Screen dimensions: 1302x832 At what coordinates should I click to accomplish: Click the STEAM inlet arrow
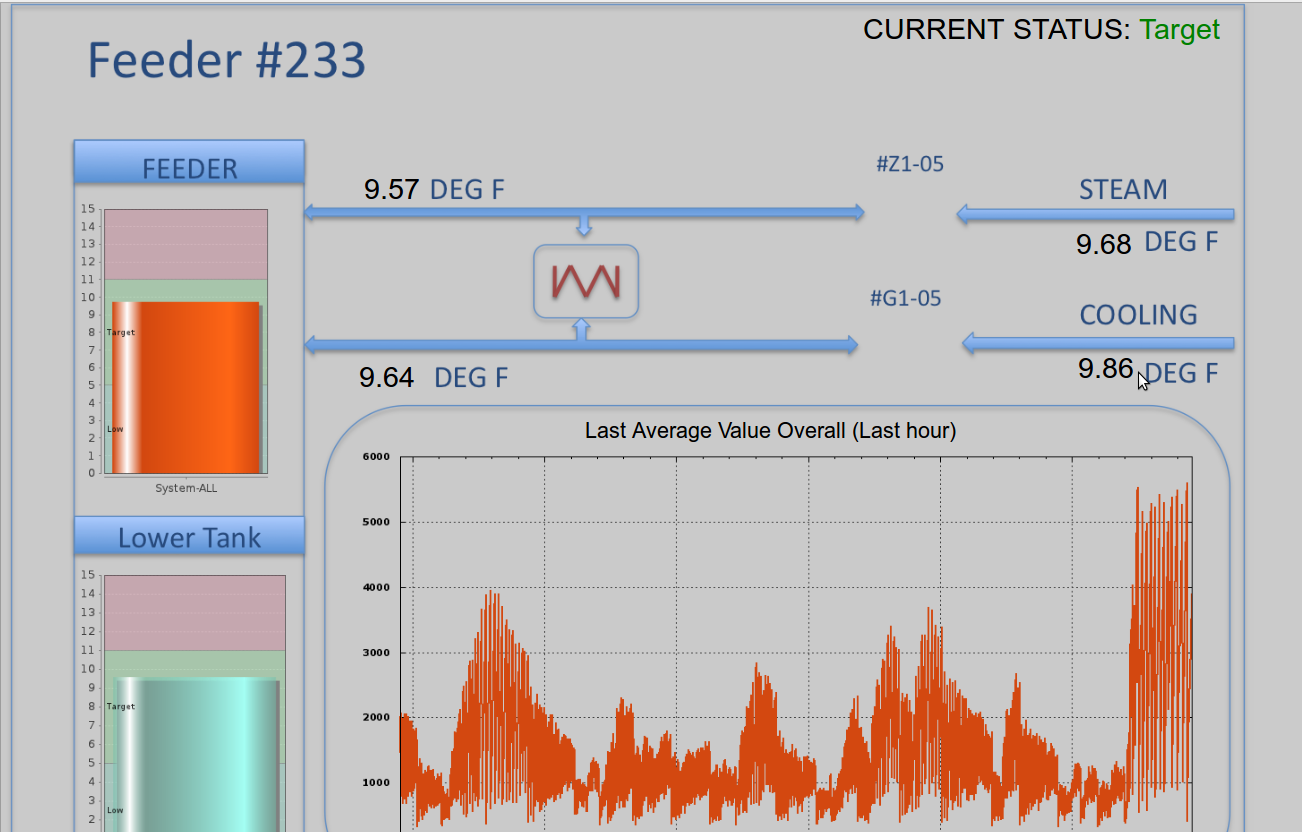pyautogui.click(x=1094, y=214)
